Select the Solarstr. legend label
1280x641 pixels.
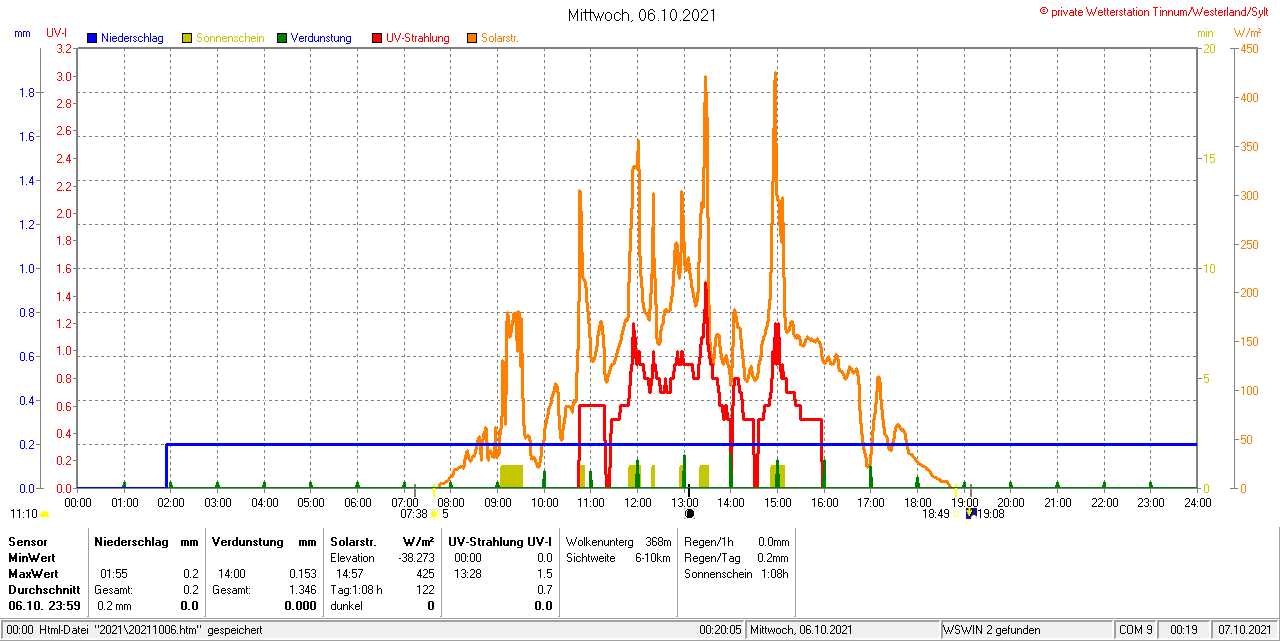[x=499, y=38]
